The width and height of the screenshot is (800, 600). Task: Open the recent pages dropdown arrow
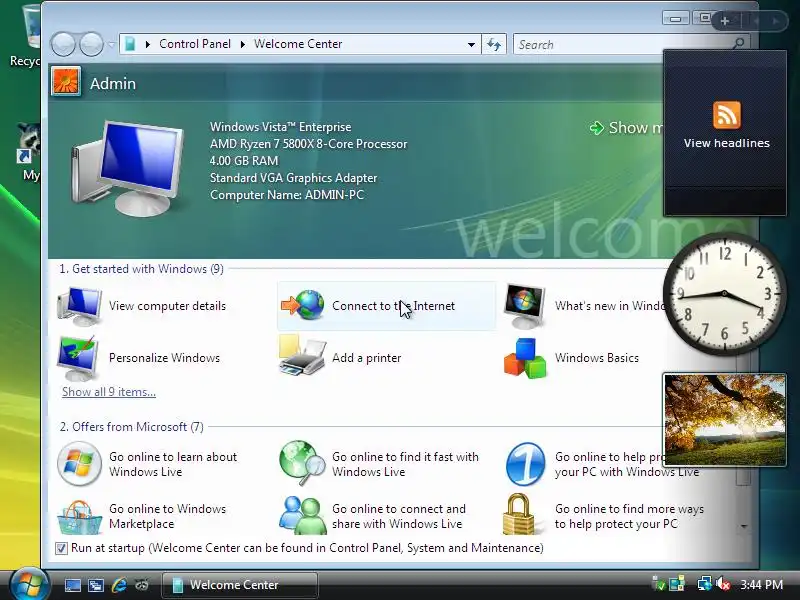(111, 44)
